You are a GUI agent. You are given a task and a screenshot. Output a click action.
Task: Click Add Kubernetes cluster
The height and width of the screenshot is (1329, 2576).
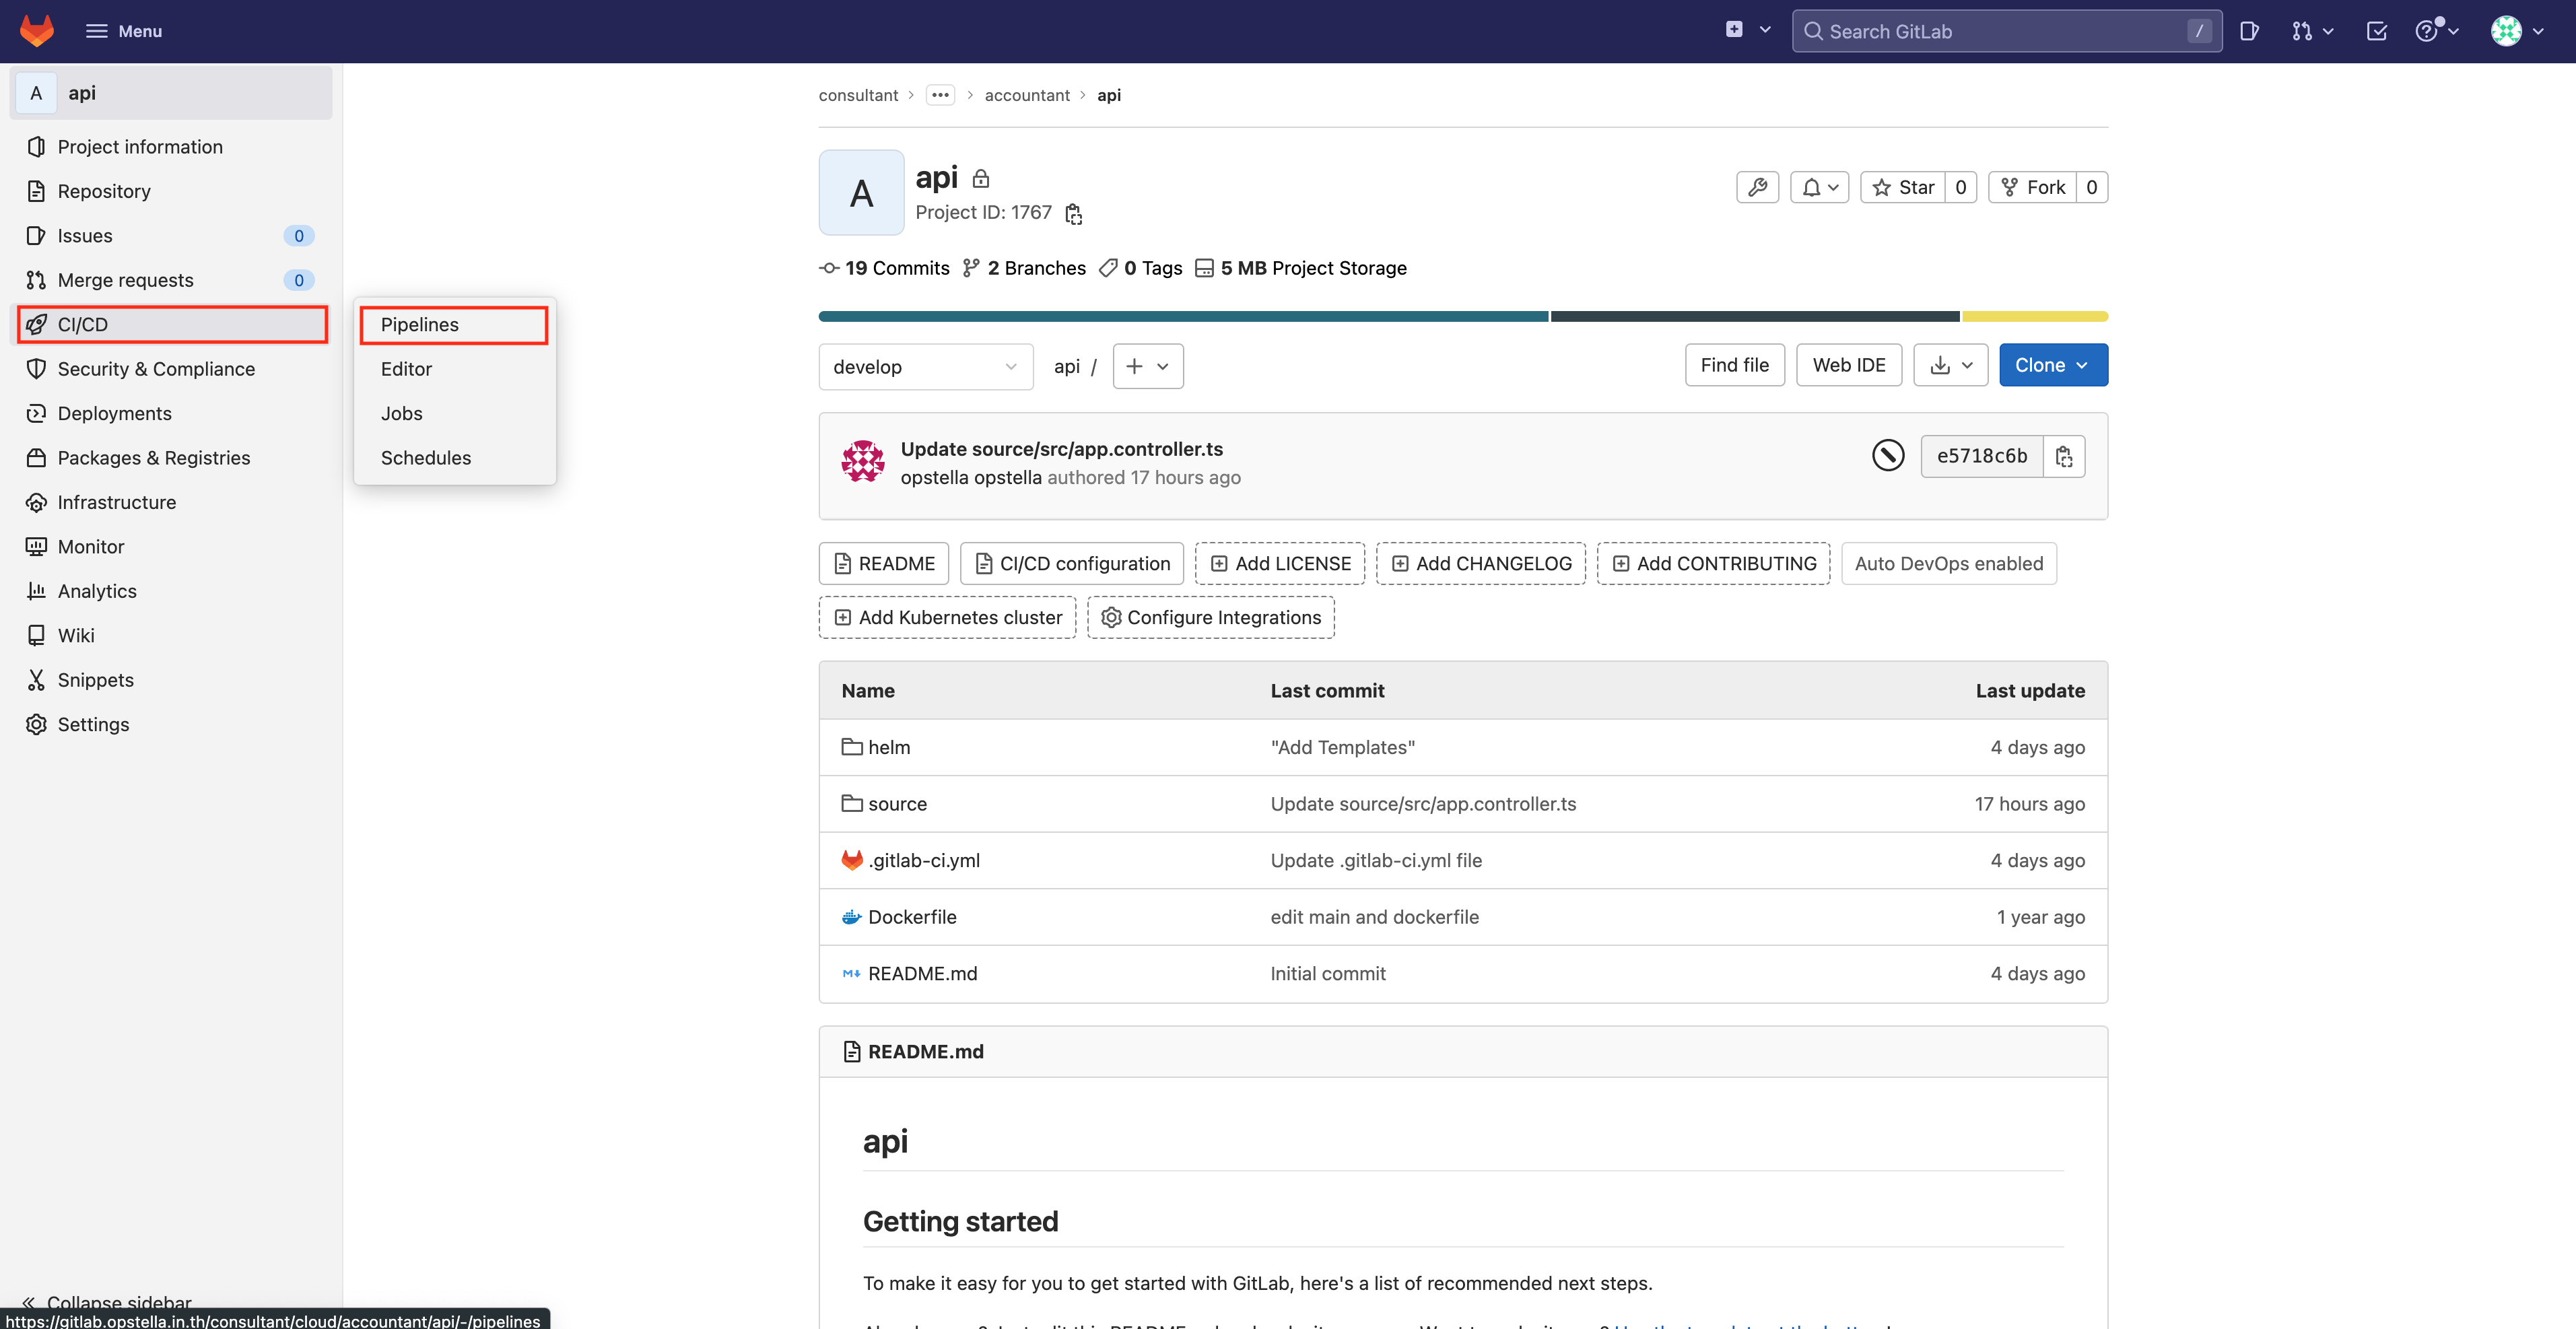point(947,617)
